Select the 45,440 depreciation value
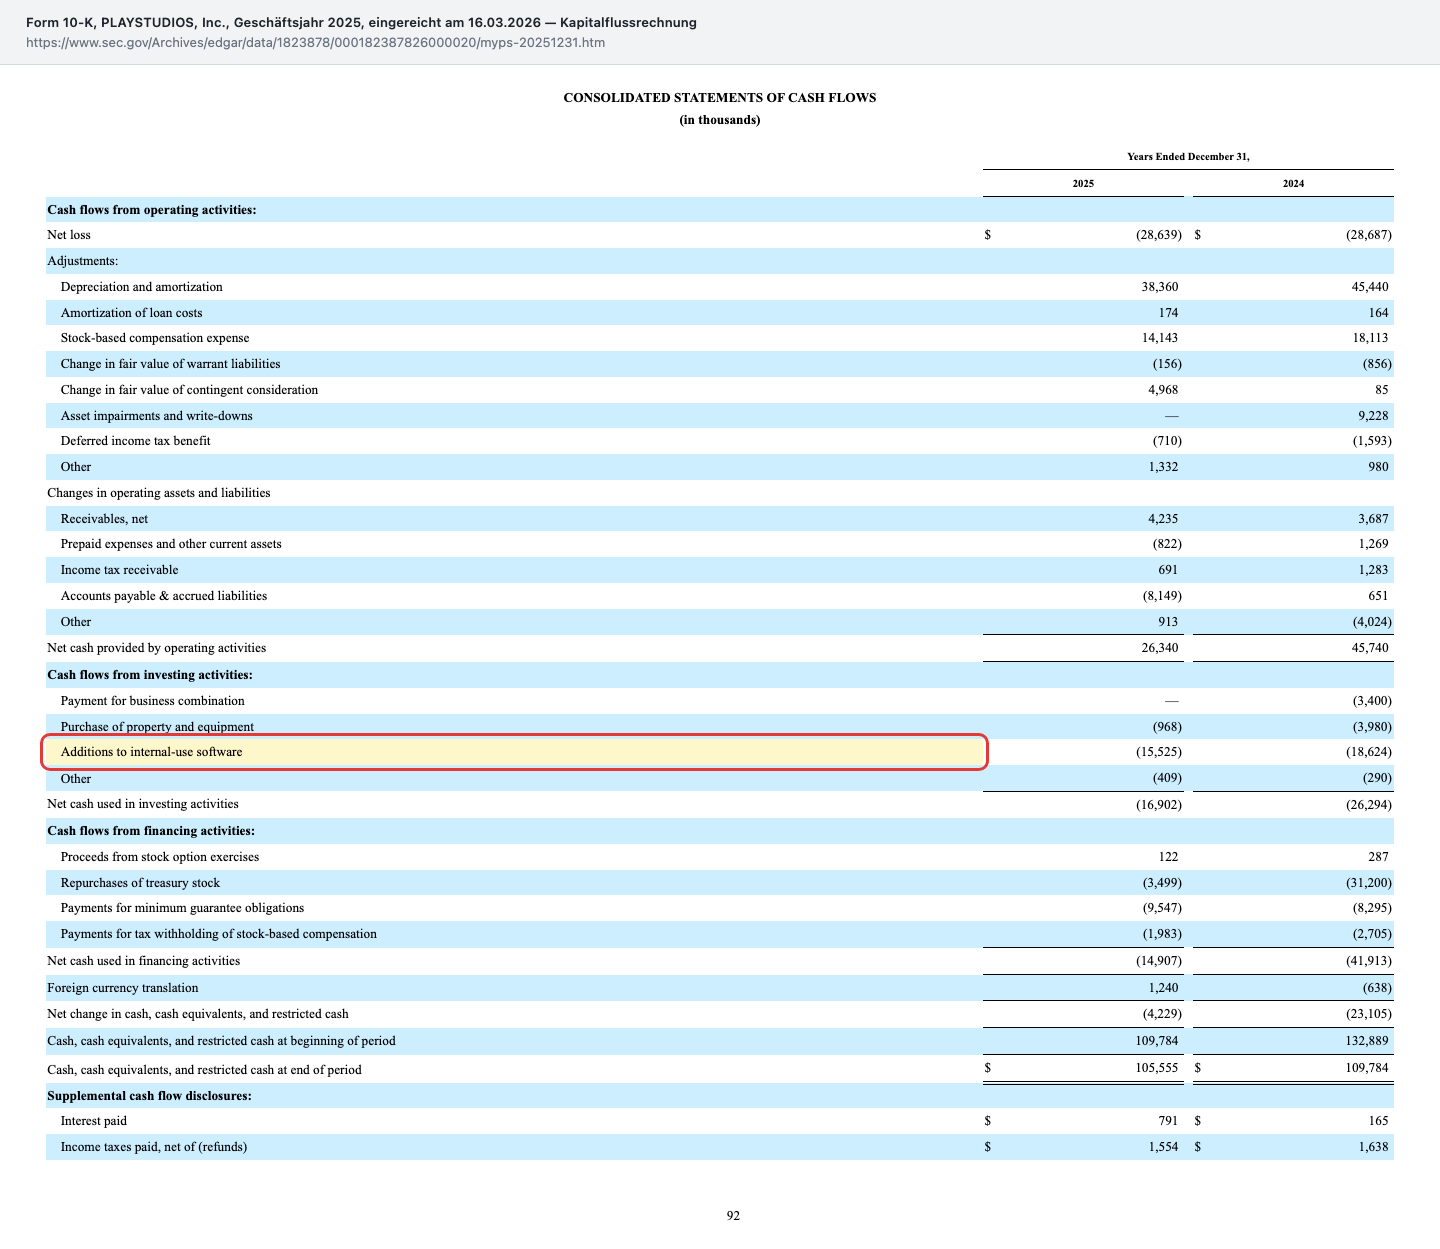The height and width of the screenshot is (1249, 1440). pos(1370,287)
